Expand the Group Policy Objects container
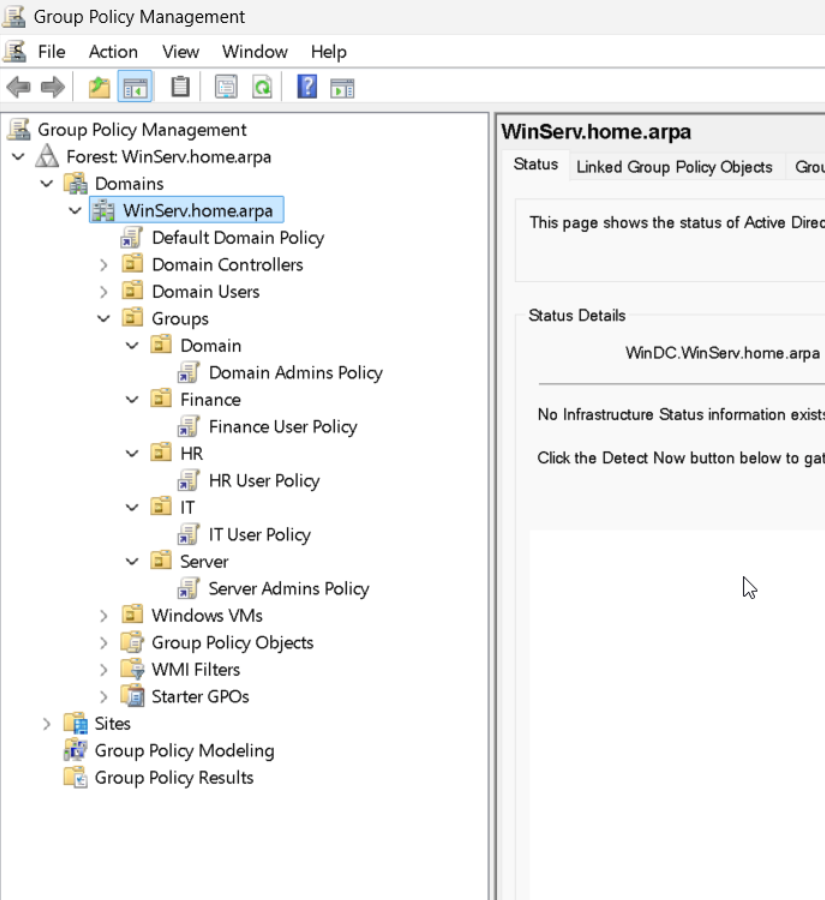Screen dimensions: 825x900 (104, 643)
